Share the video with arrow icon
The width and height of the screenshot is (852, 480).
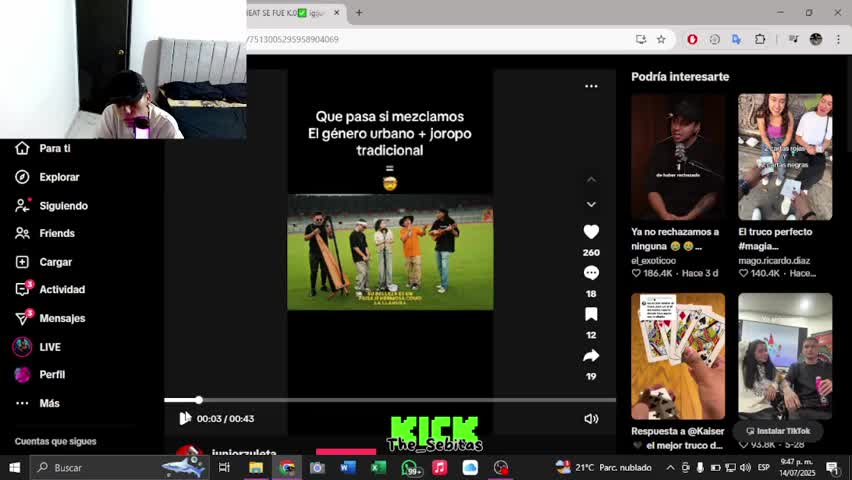pyautogui.click(x=591, y=356)
